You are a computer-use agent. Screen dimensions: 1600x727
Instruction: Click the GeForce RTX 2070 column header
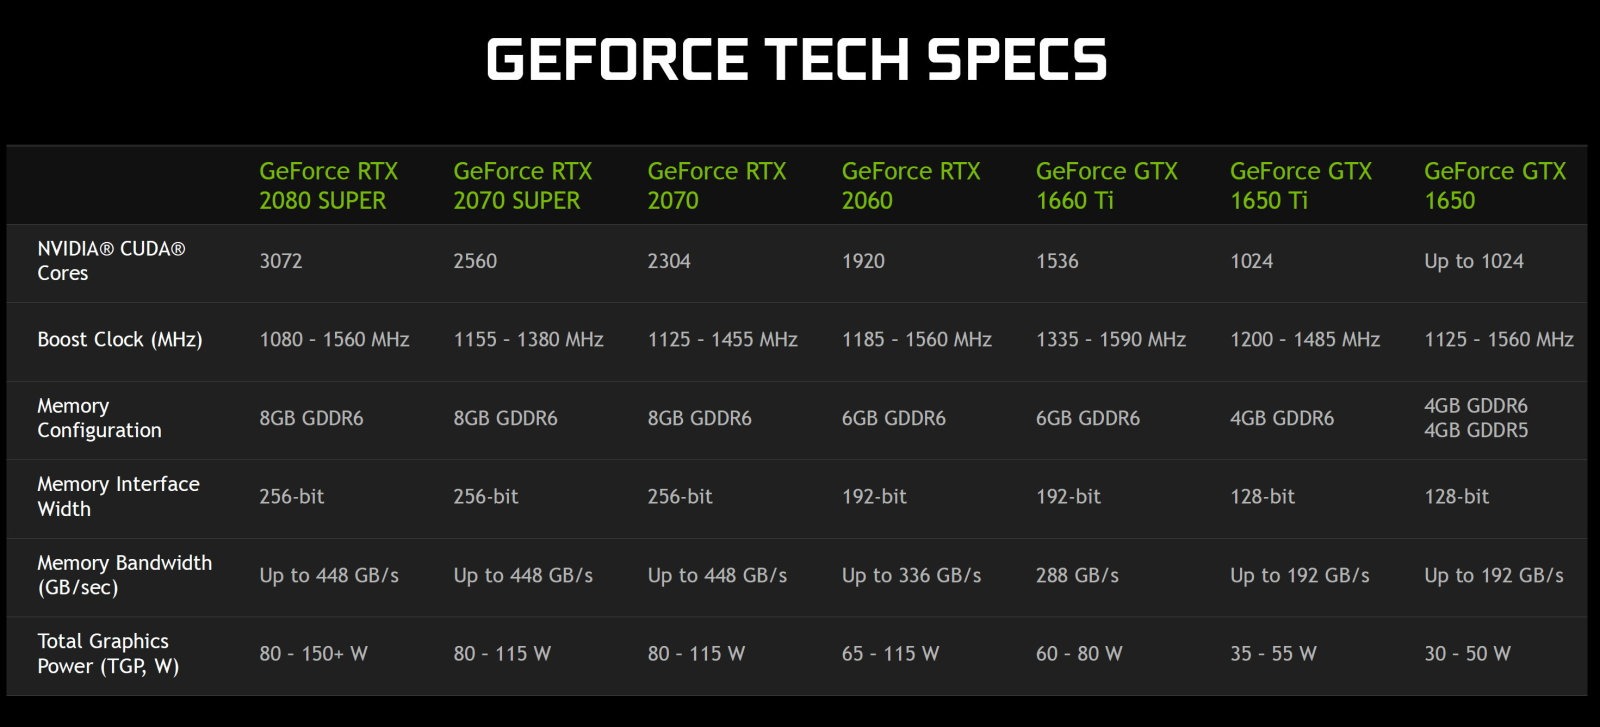point(716,186)
